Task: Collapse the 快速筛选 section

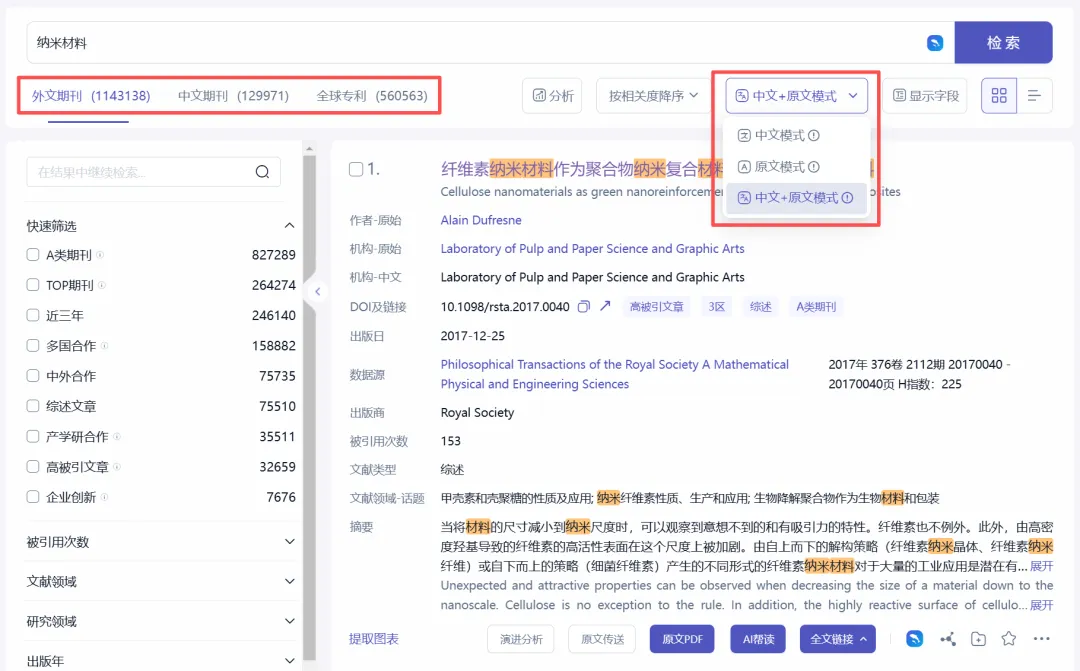Action: click(289, 225)
